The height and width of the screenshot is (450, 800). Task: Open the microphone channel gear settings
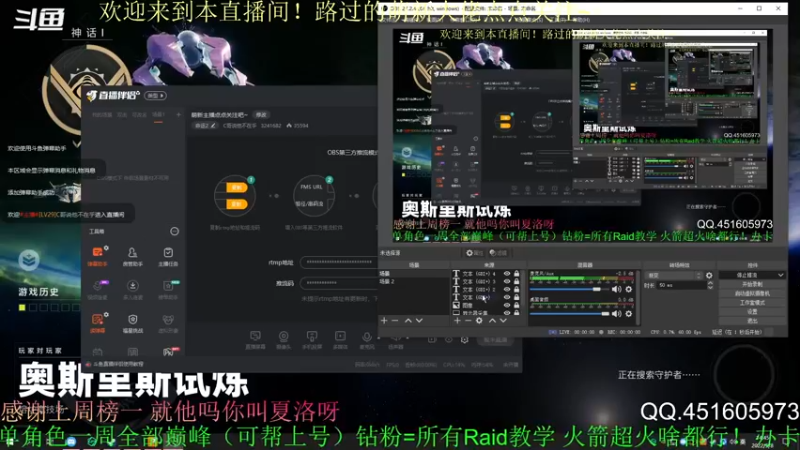click(x=629, y=289)
